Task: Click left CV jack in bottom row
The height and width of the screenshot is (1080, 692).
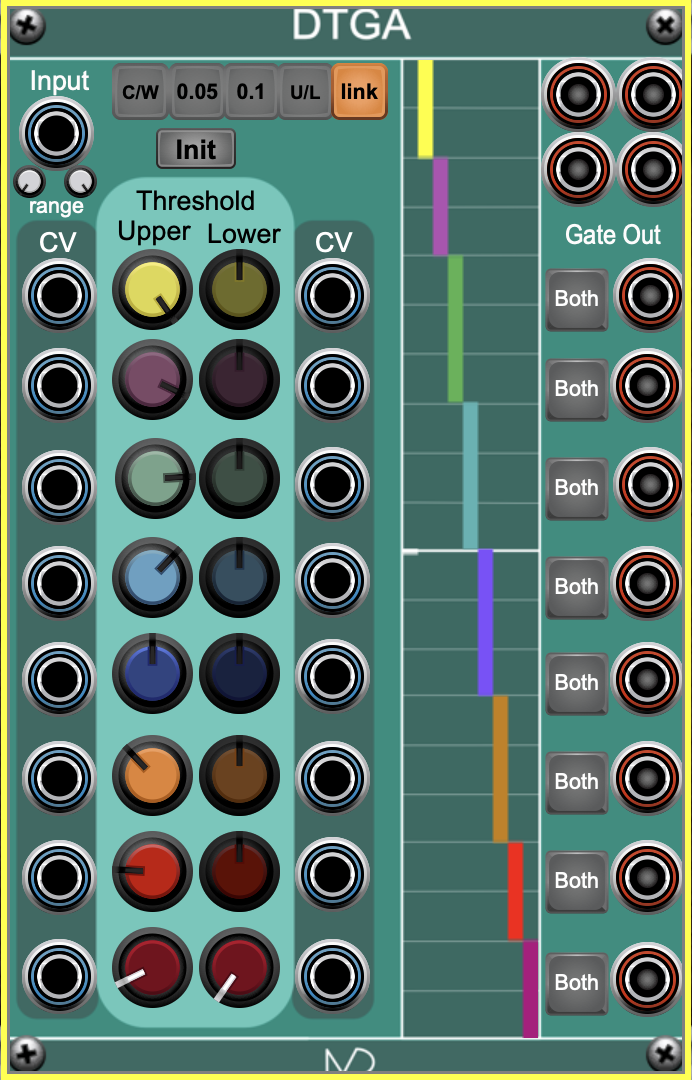Action: click(59, 975)
